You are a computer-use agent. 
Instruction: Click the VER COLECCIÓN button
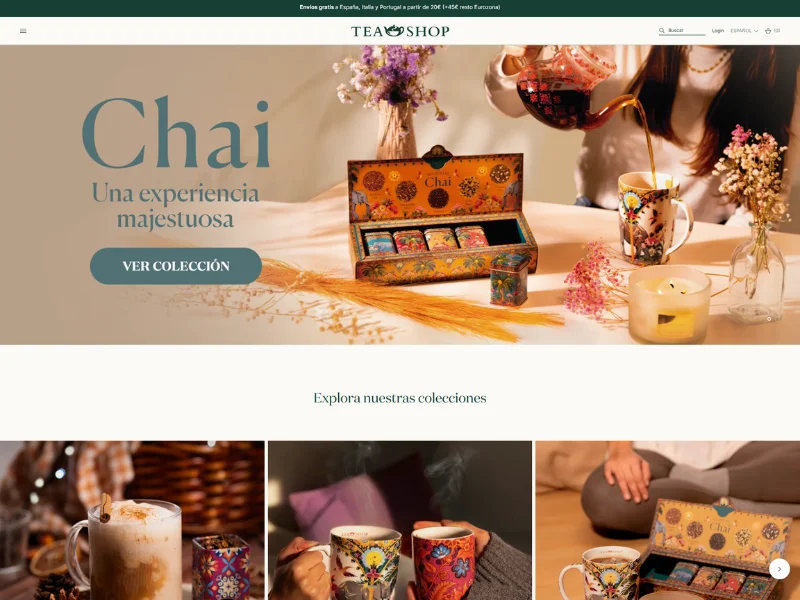176,266
